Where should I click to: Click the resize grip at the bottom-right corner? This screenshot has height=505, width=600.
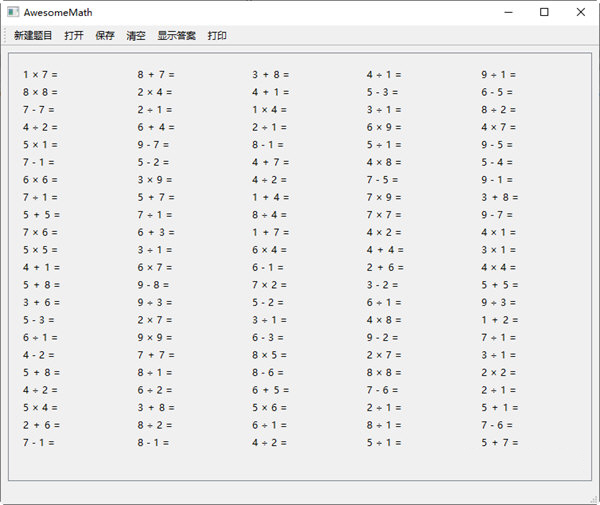(593, 498)
